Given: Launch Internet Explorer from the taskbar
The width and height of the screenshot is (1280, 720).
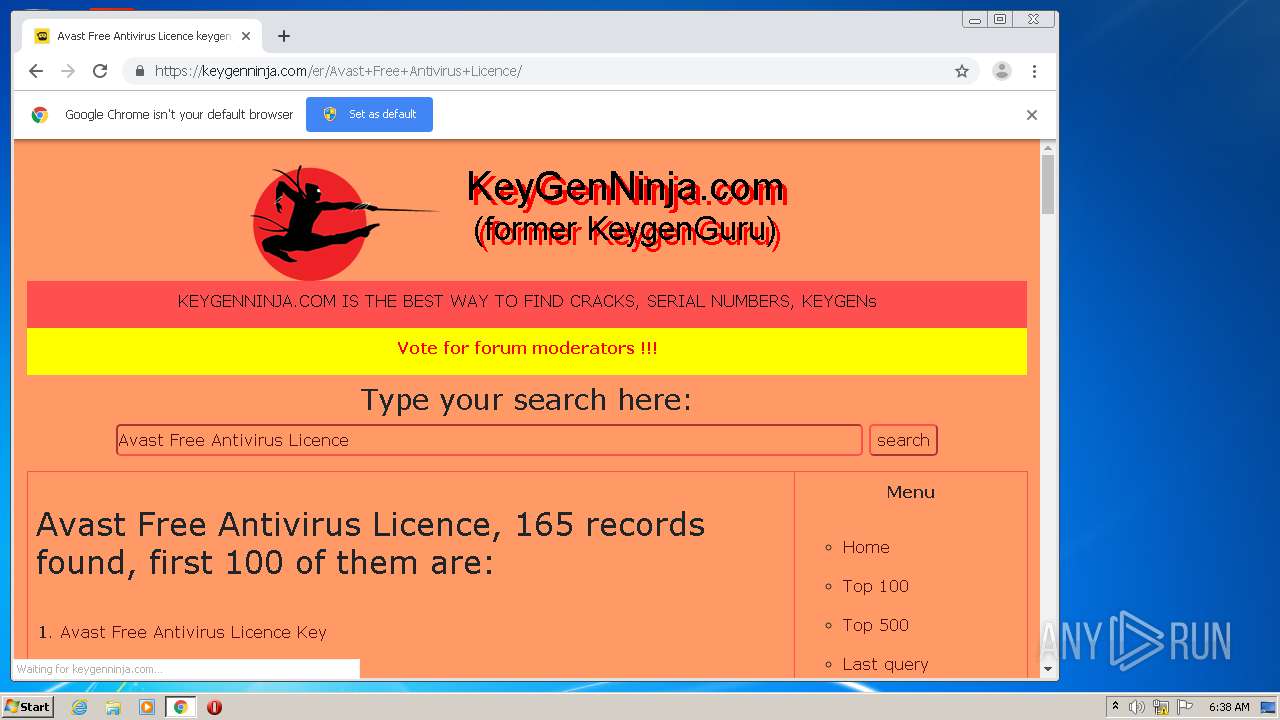Looking at the screenshot, I should (79, 707).
